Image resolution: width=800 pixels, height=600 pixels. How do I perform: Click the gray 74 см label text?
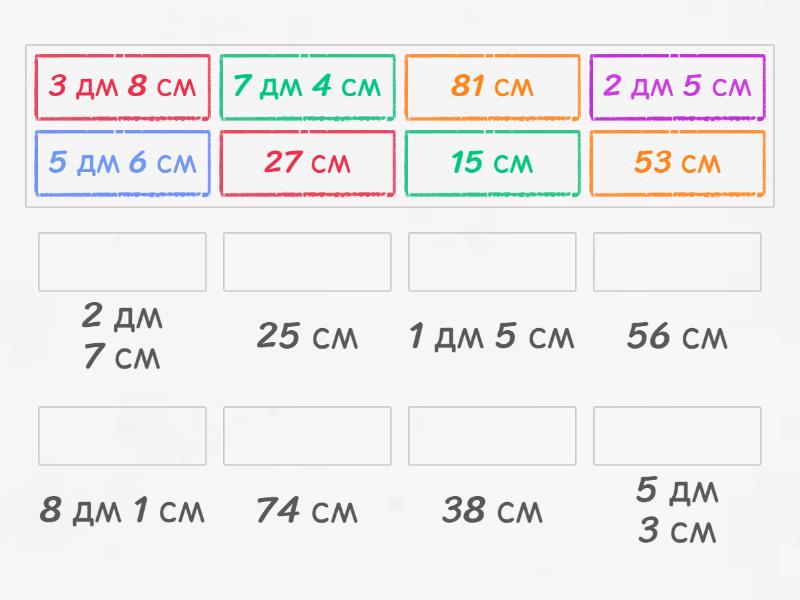[x=307, y=511]
